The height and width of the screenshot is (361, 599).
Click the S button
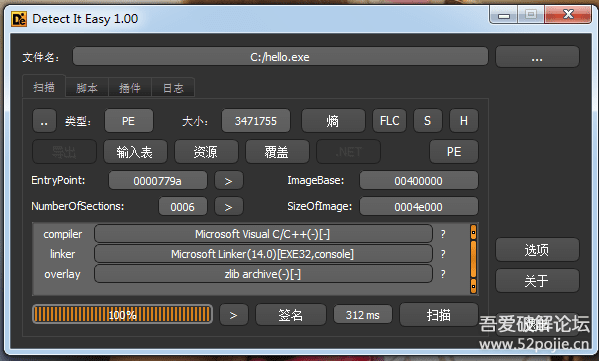(x=427, y=121)
